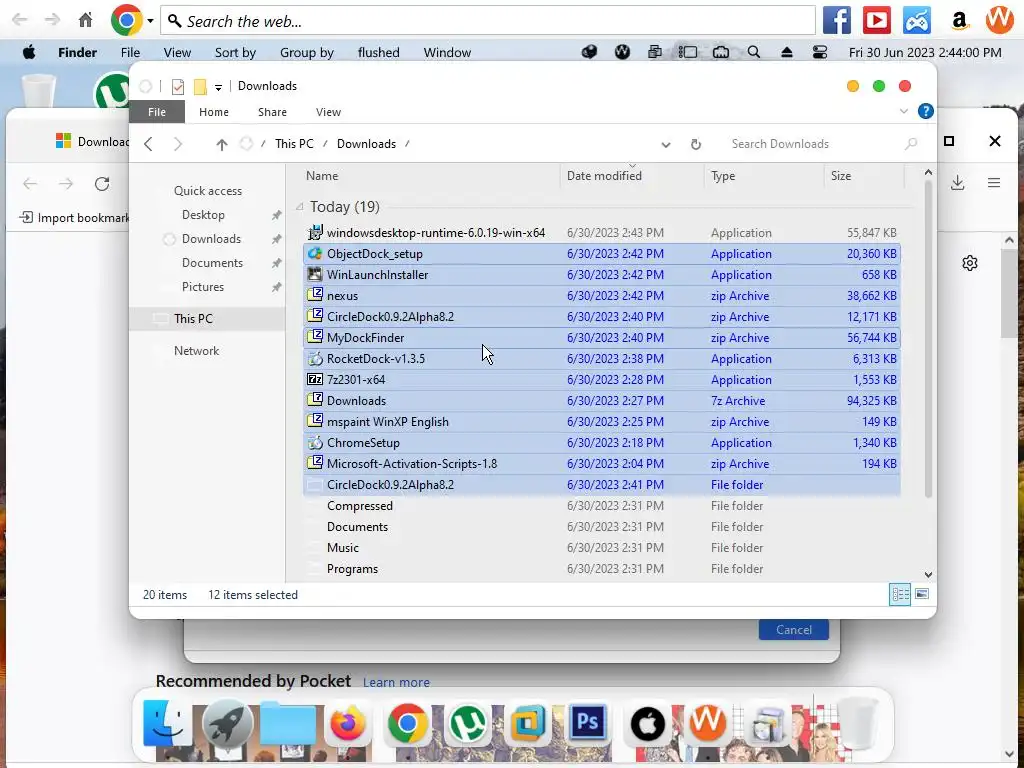Launch Photoshop from the dock
The image size is (1024, 768).
coord(588,722)
